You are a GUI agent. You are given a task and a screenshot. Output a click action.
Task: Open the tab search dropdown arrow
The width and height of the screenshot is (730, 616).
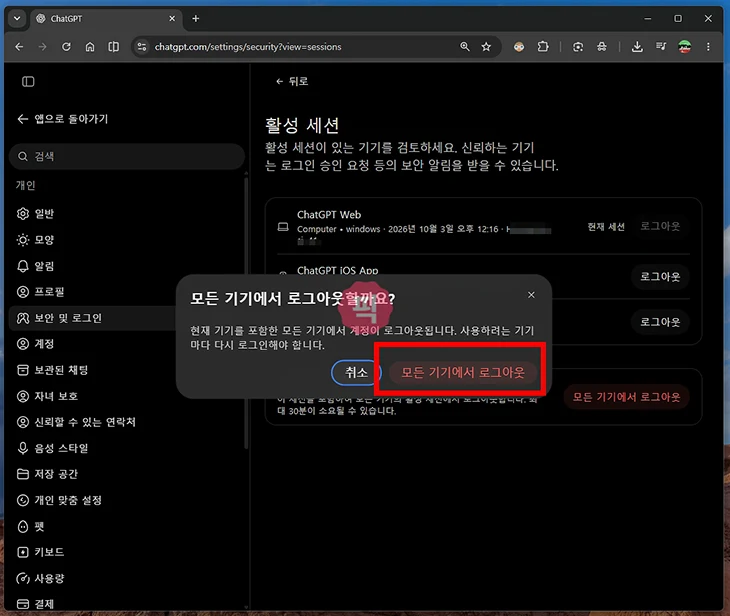(x=17, y=19)
